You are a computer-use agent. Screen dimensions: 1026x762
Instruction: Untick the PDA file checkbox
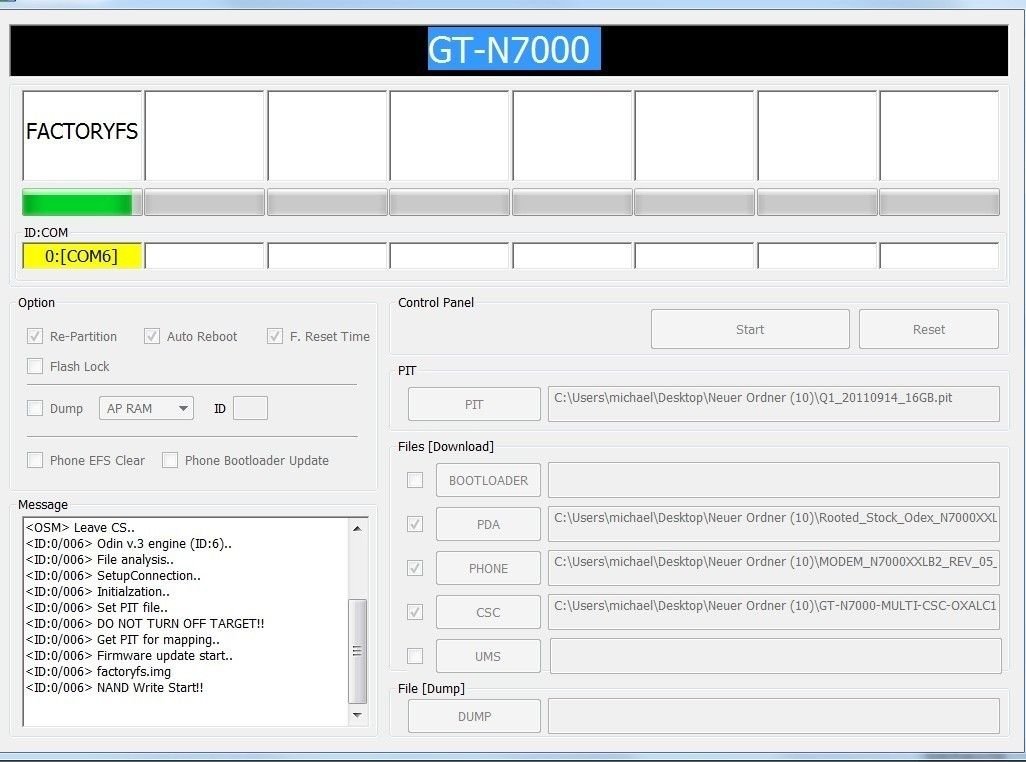415,524
